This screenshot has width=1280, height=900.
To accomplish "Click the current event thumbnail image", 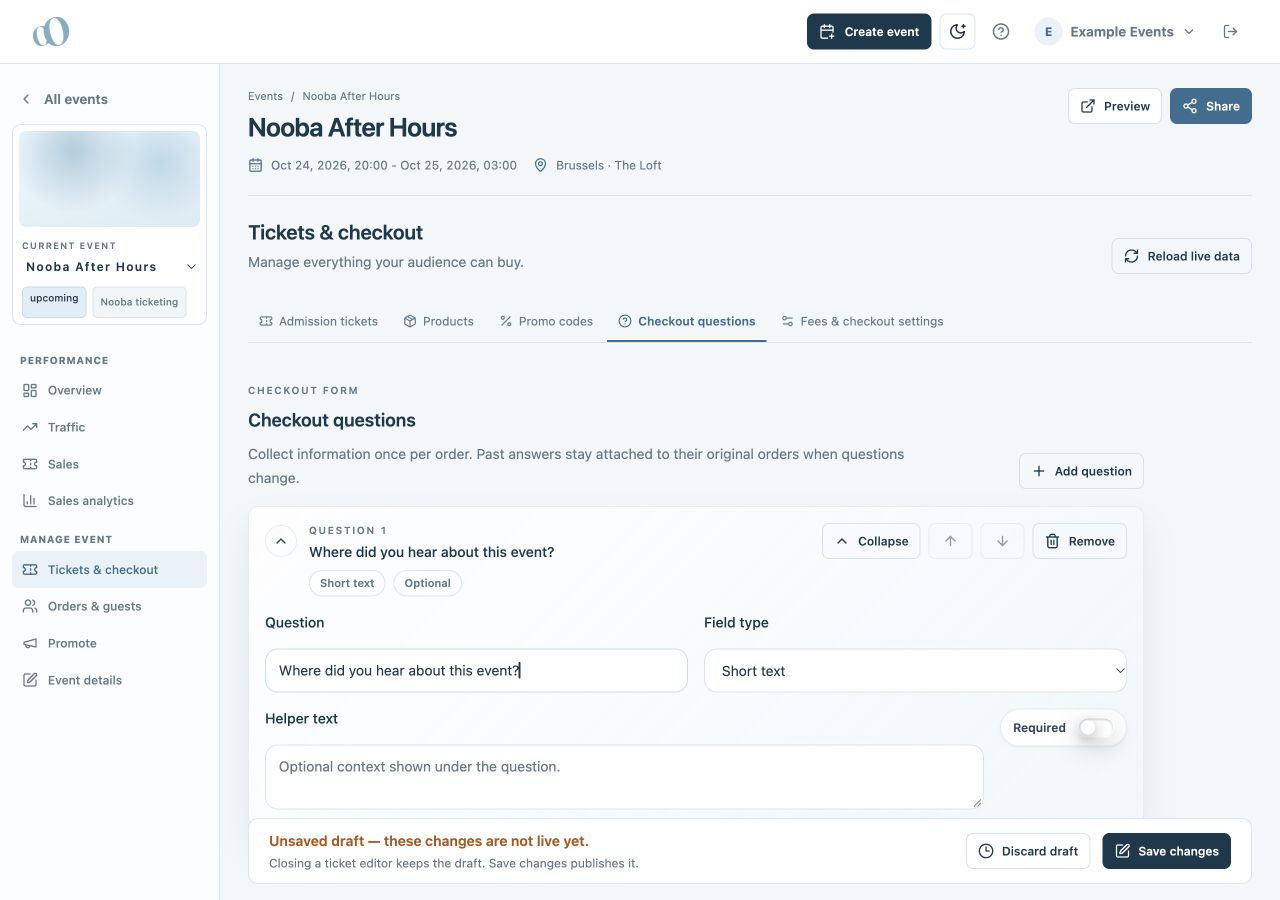I will coord(110,179).
